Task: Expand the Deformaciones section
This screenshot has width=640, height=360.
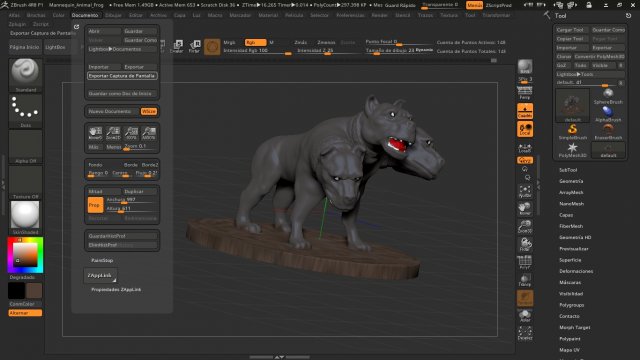Action: click(576, 271)
